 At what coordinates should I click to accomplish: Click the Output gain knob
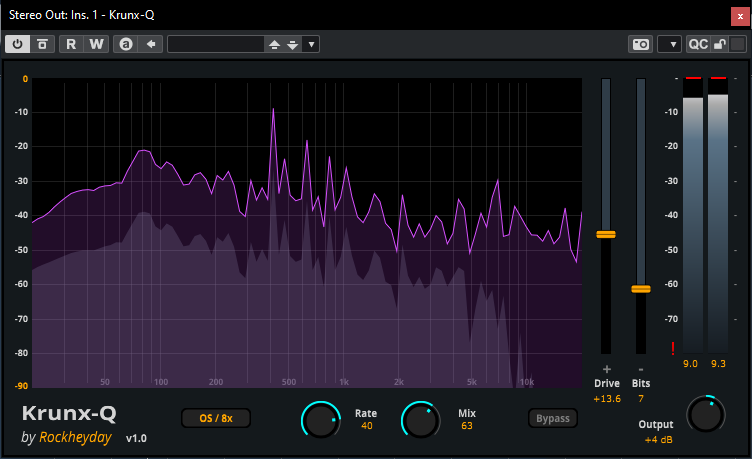[x=706, y=414]
